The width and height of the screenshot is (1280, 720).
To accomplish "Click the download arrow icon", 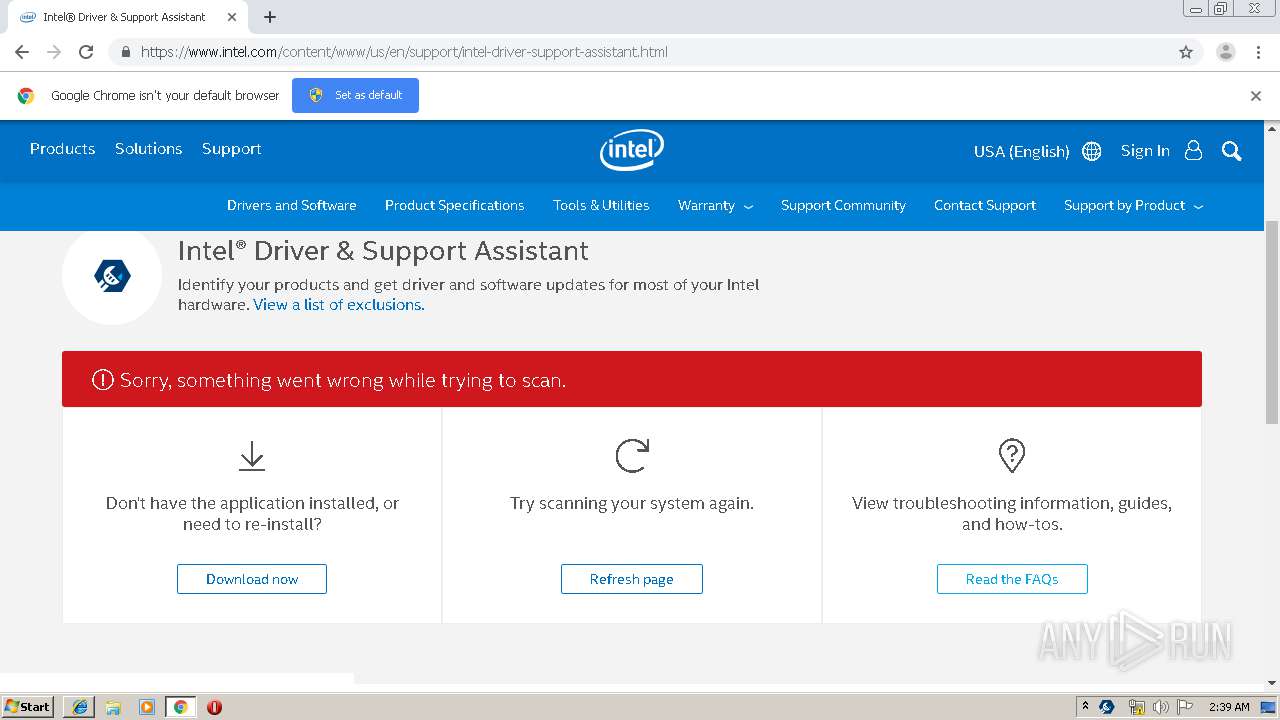I will [252, 456].
